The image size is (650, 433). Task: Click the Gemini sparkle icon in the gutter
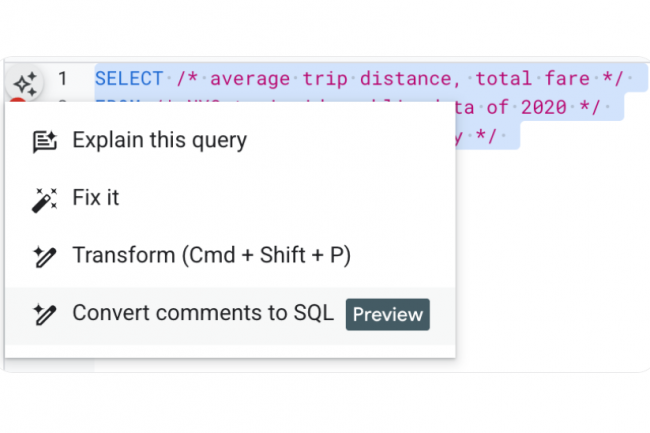[26, 81]
